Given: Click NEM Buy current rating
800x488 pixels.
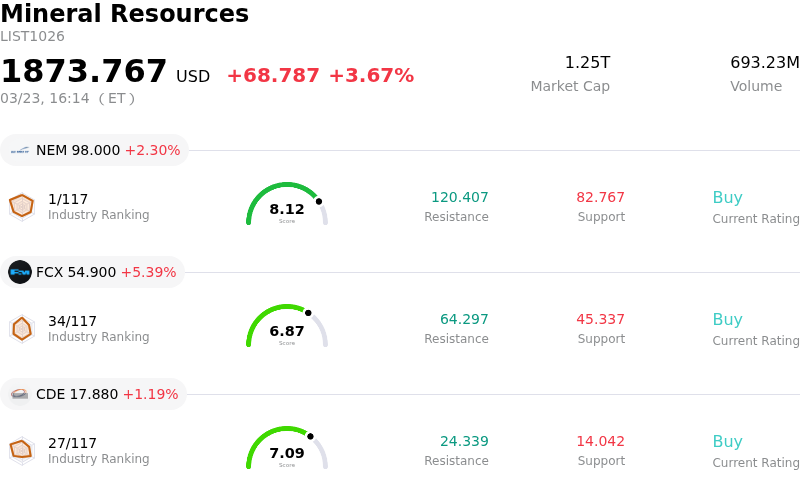Looking at the screenshot, I should click(x=727, y=198).
